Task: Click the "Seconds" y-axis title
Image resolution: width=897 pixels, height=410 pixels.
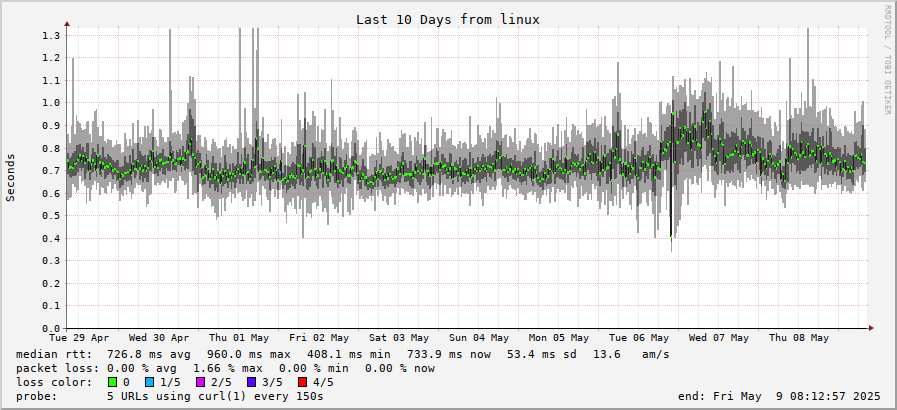Action: coord(11,177)
